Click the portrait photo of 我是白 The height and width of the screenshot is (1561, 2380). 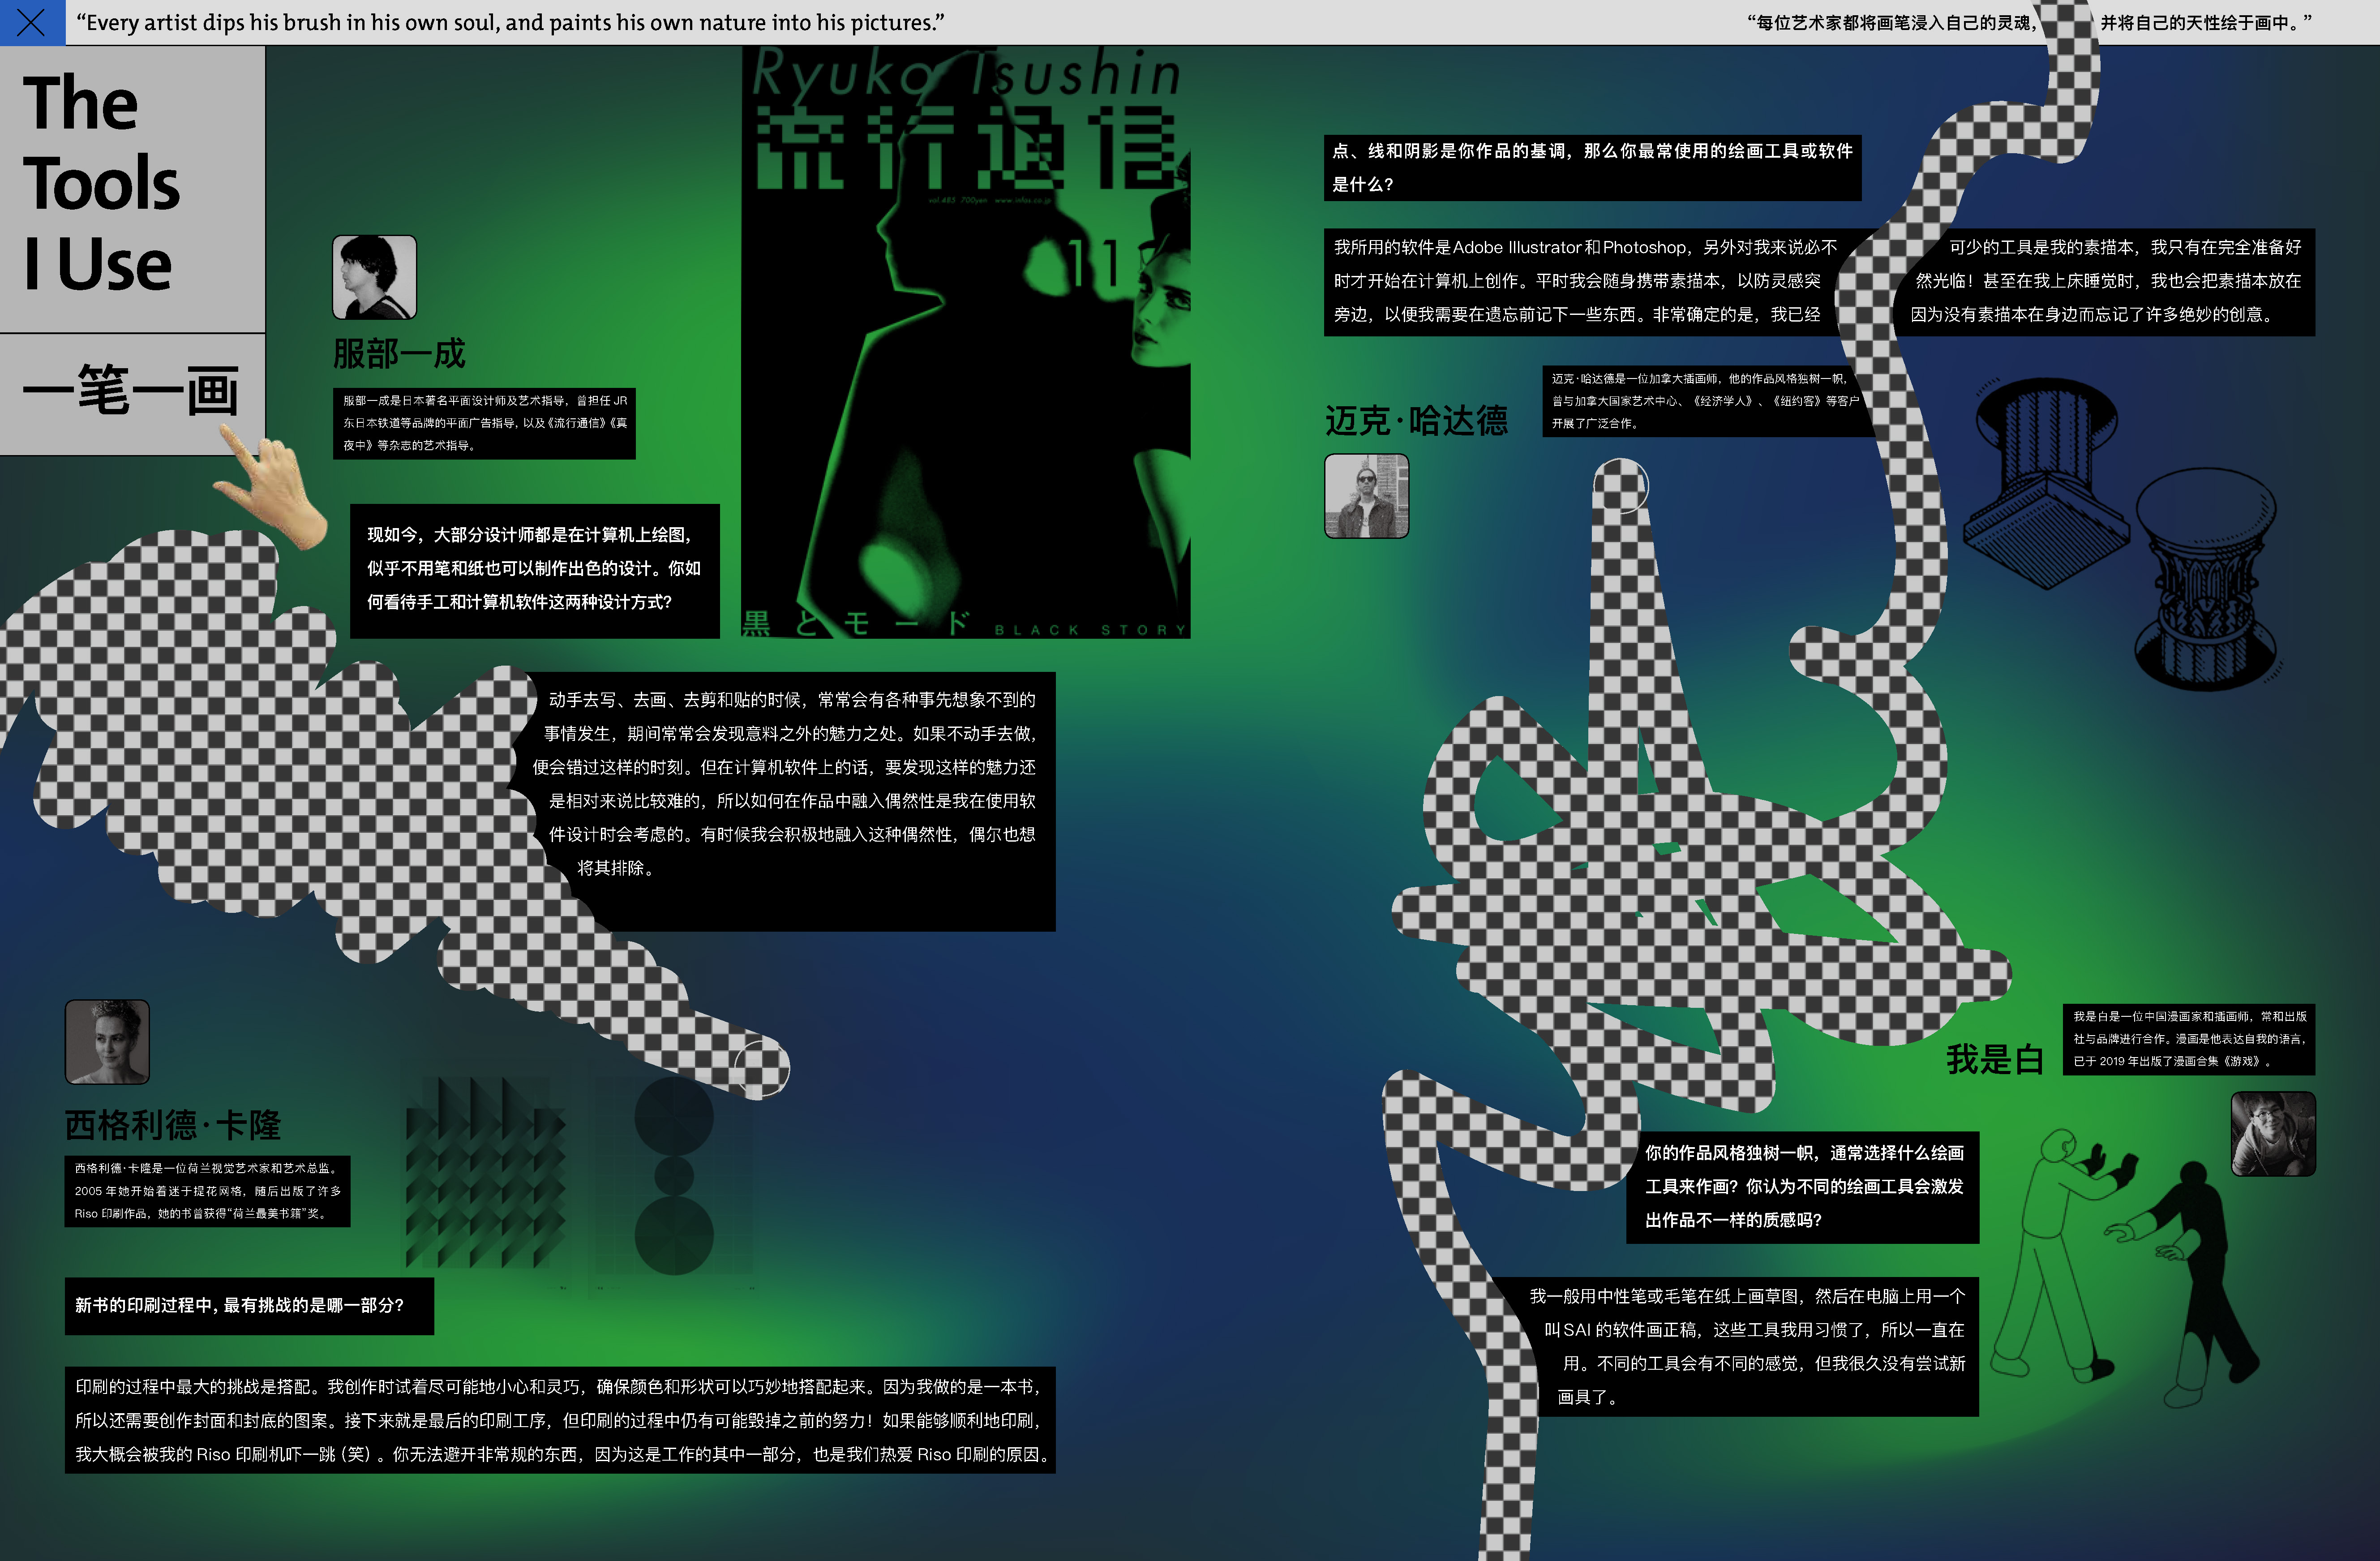coord(2273,1134)
